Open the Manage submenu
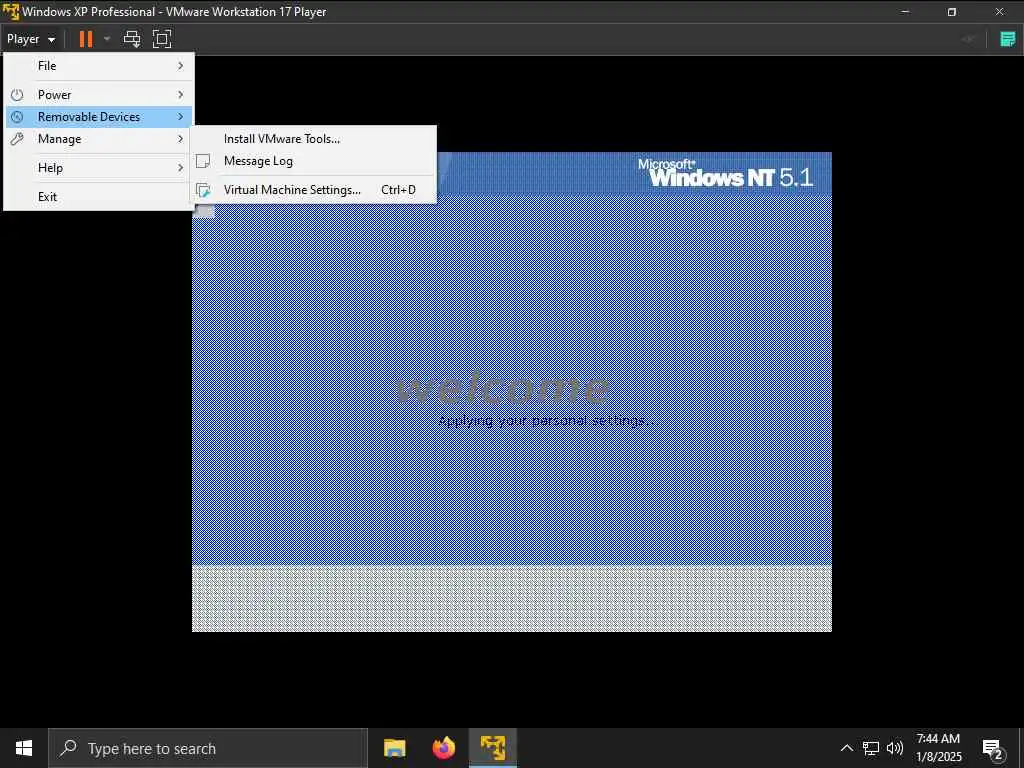The width and height of the screenshot is (1024, 768). pos(98,139)
